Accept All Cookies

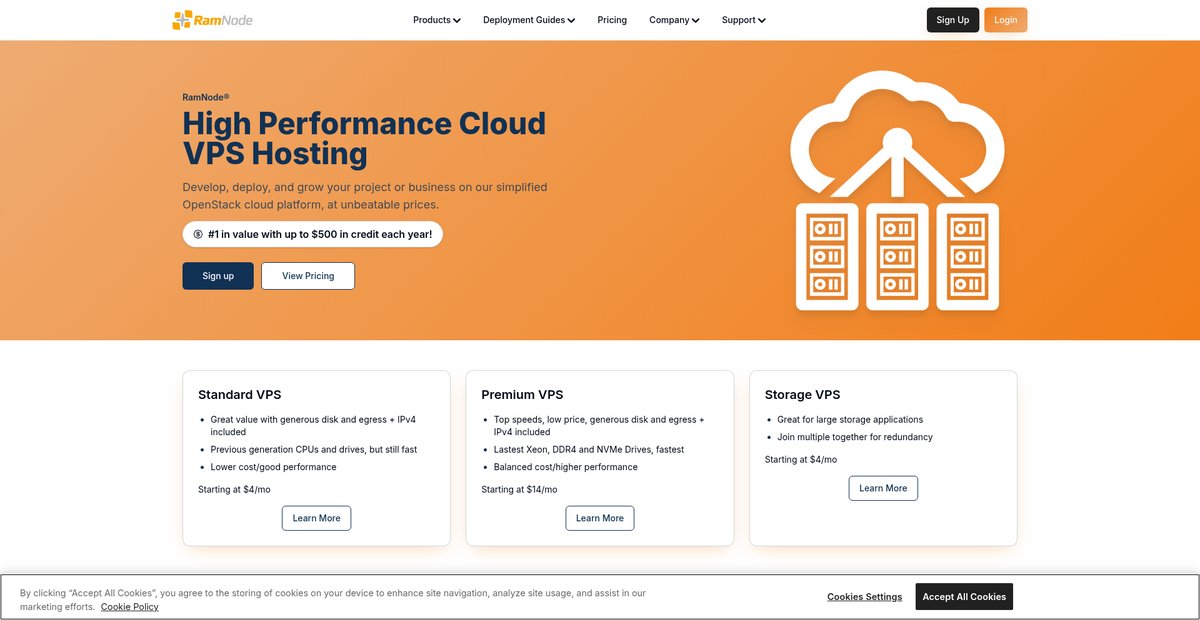coord(964,597)
